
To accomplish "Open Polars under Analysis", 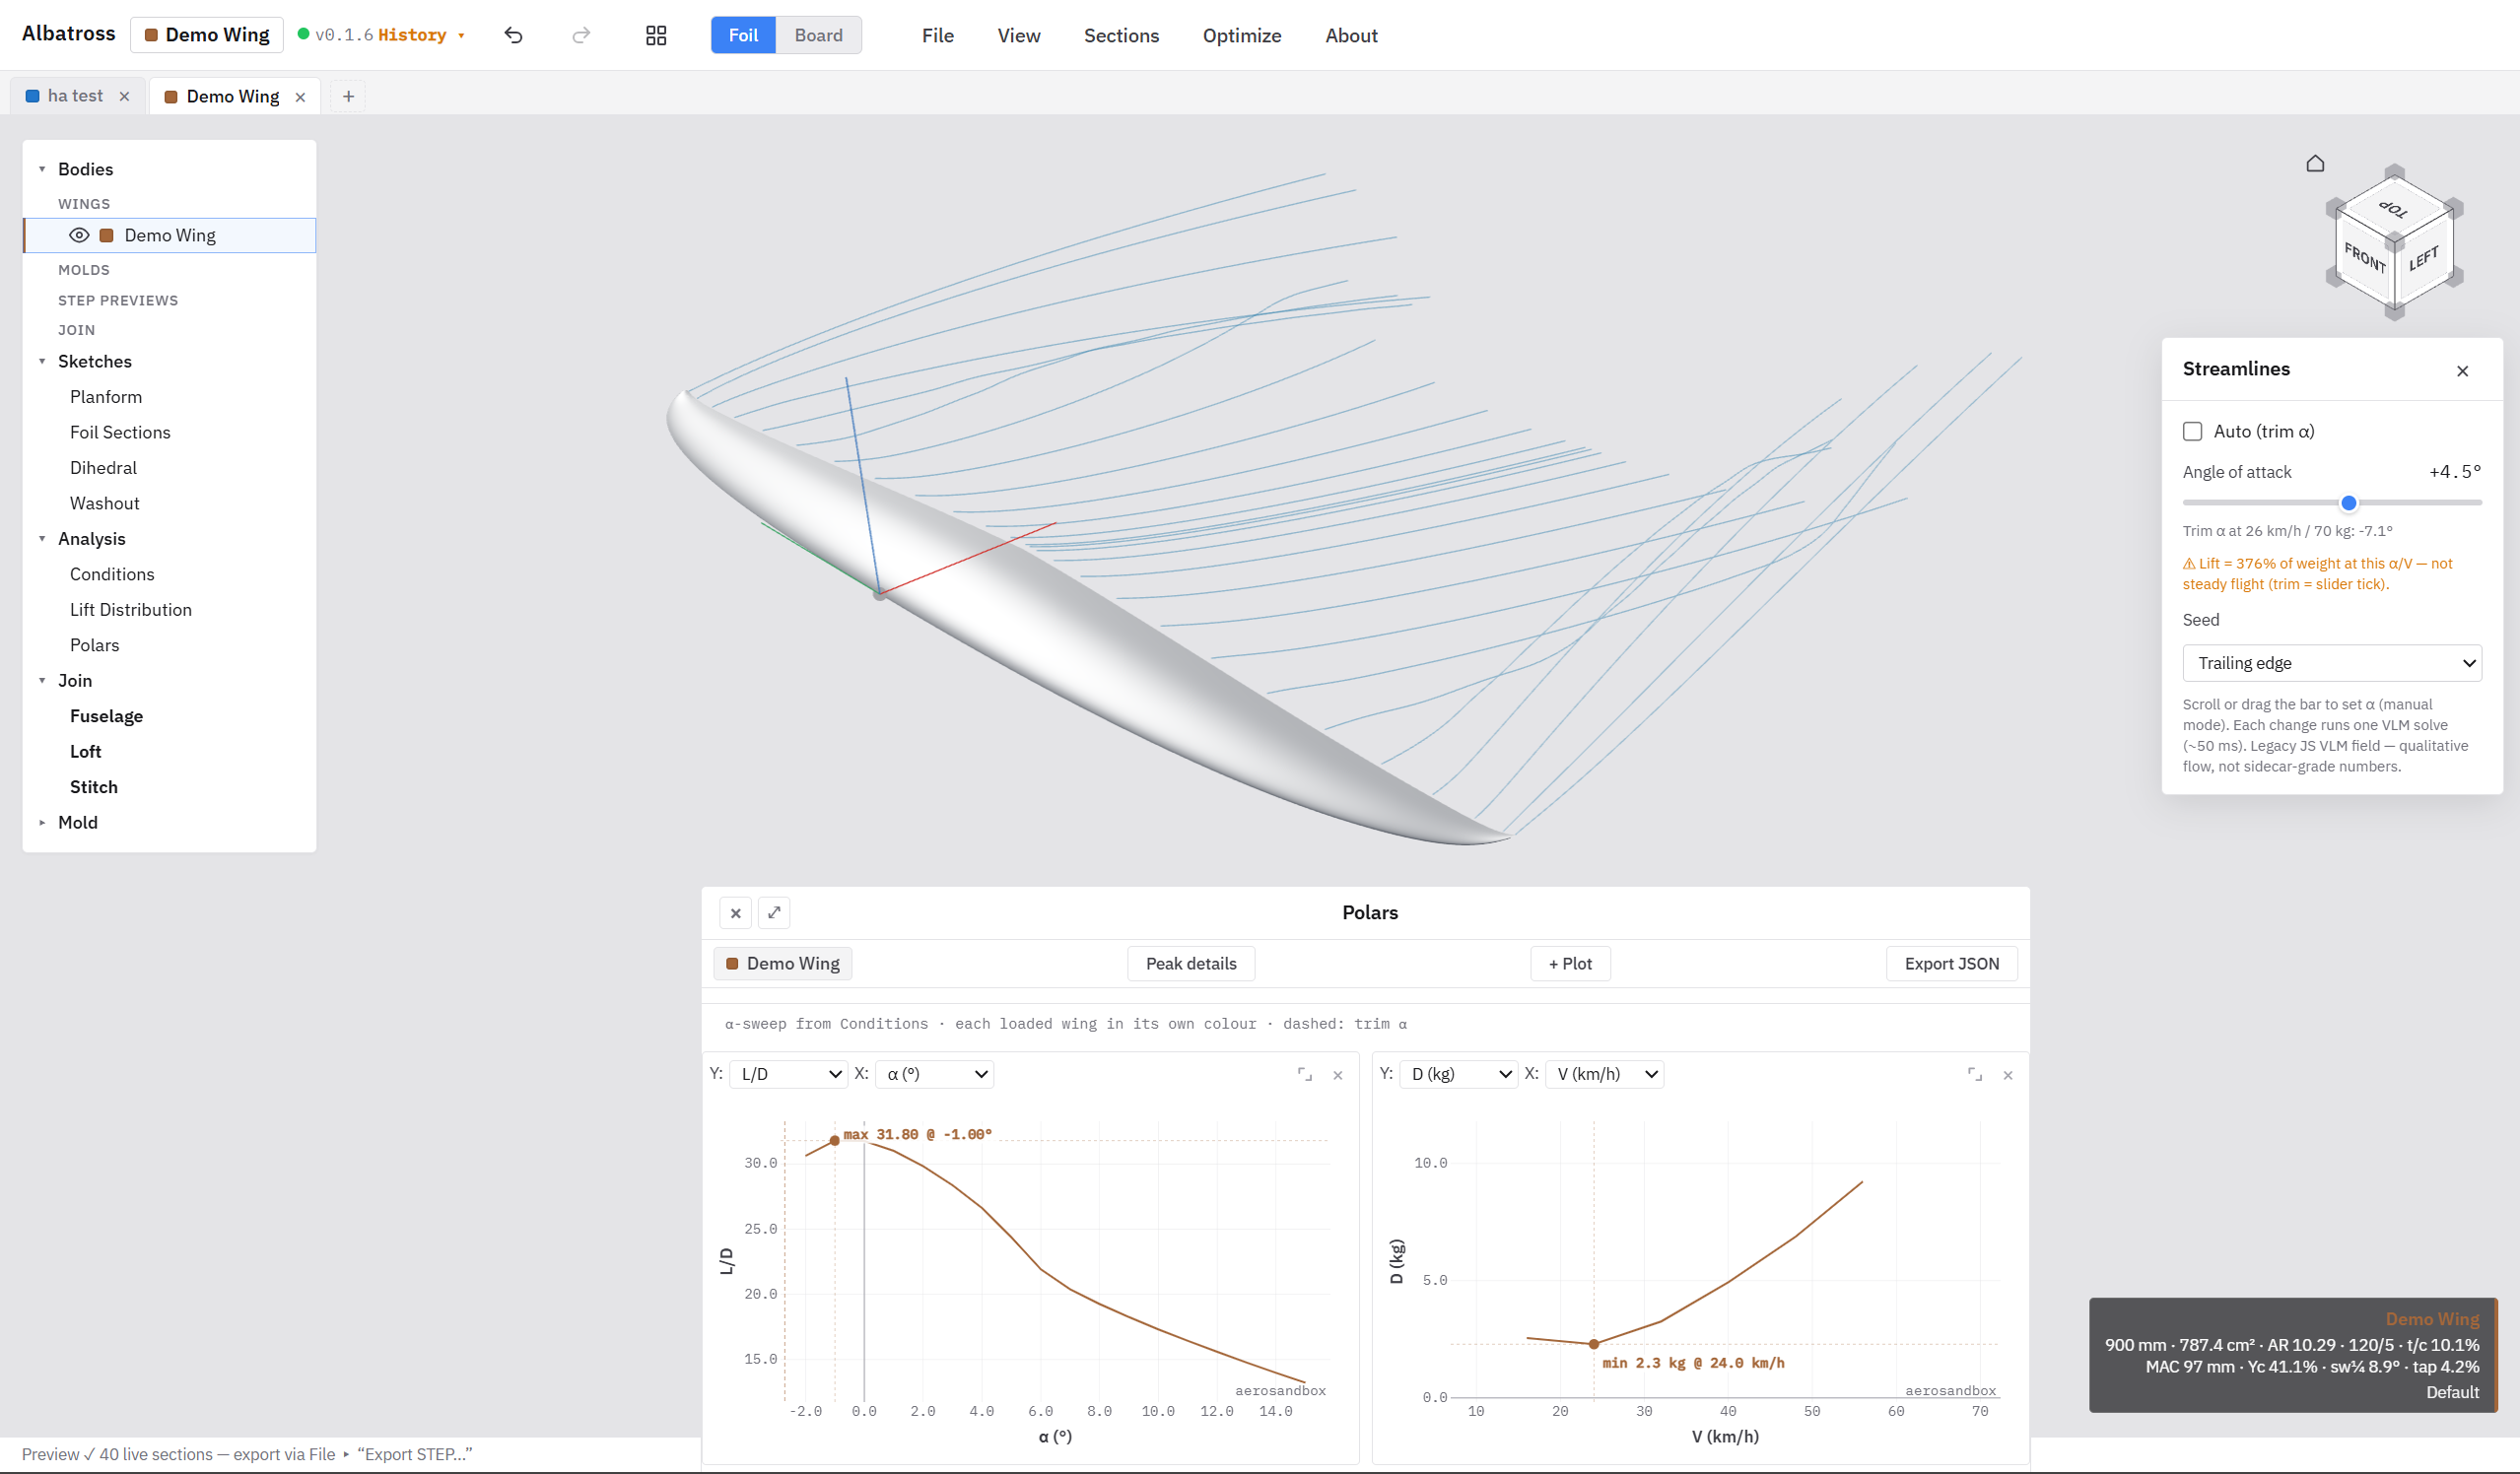I will pos(95,645).
